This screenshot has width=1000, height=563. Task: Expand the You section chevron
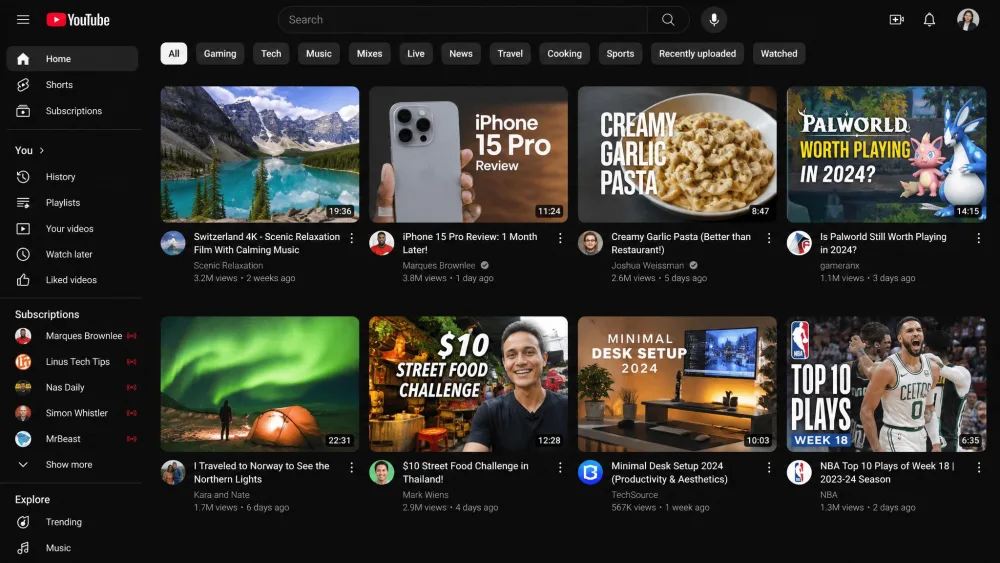click(42, 150)
